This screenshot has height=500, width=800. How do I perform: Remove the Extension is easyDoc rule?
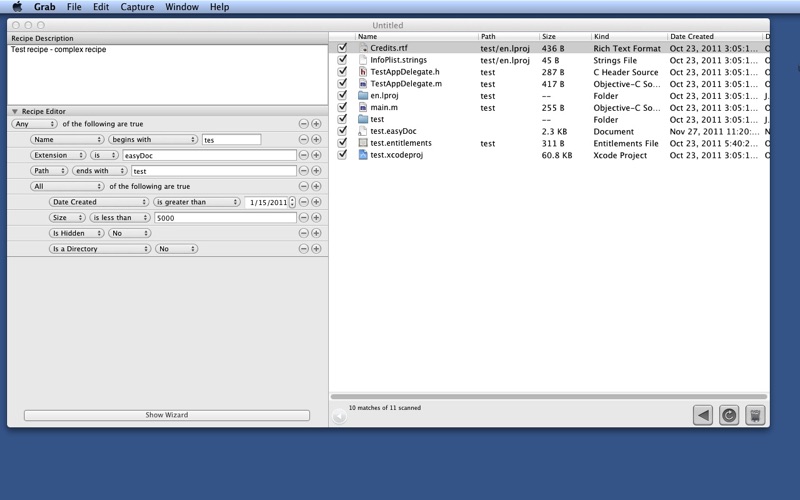tap(304, 155)
